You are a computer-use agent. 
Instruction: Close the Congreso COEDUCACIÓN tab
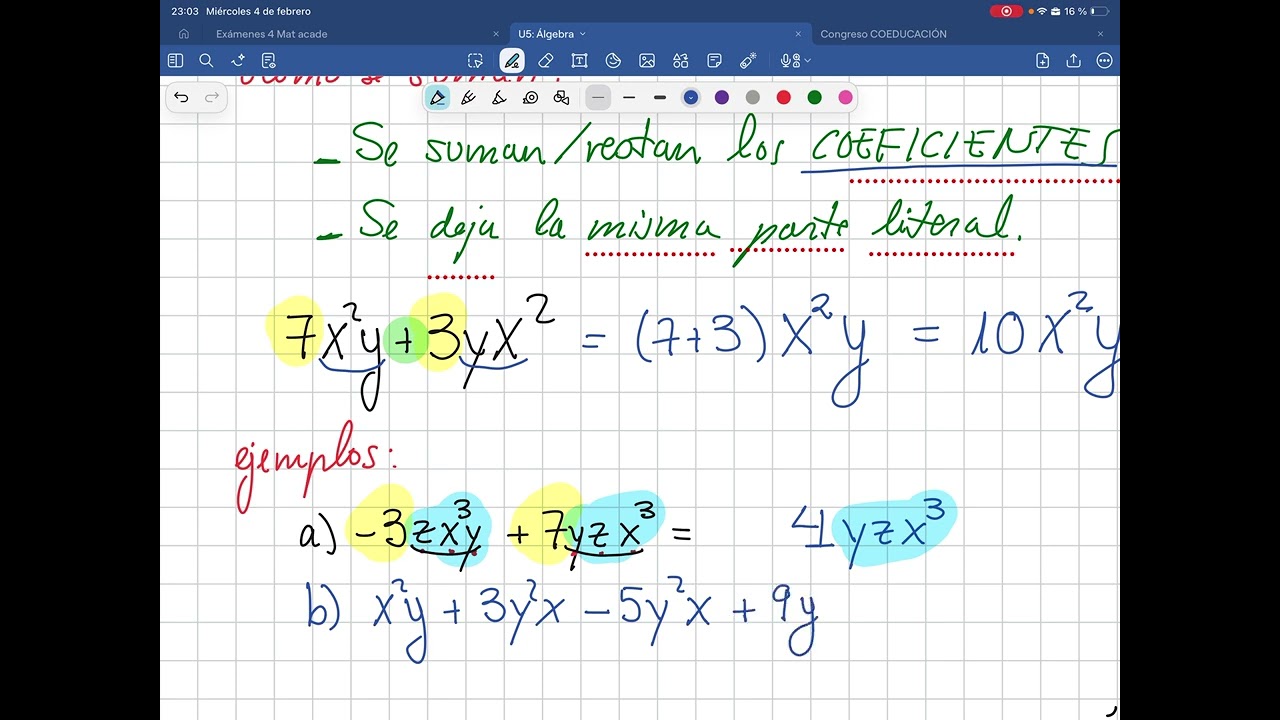[x=1100, y=34]
